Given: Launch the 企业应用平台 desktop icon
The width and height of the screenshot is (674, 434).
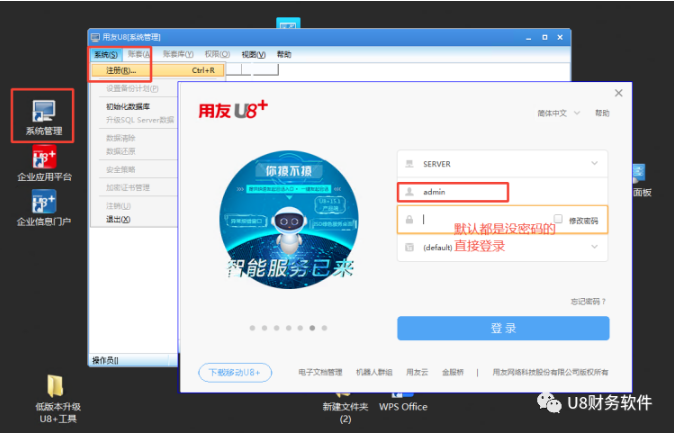Looking at the screenshot, I should [44, 164].
